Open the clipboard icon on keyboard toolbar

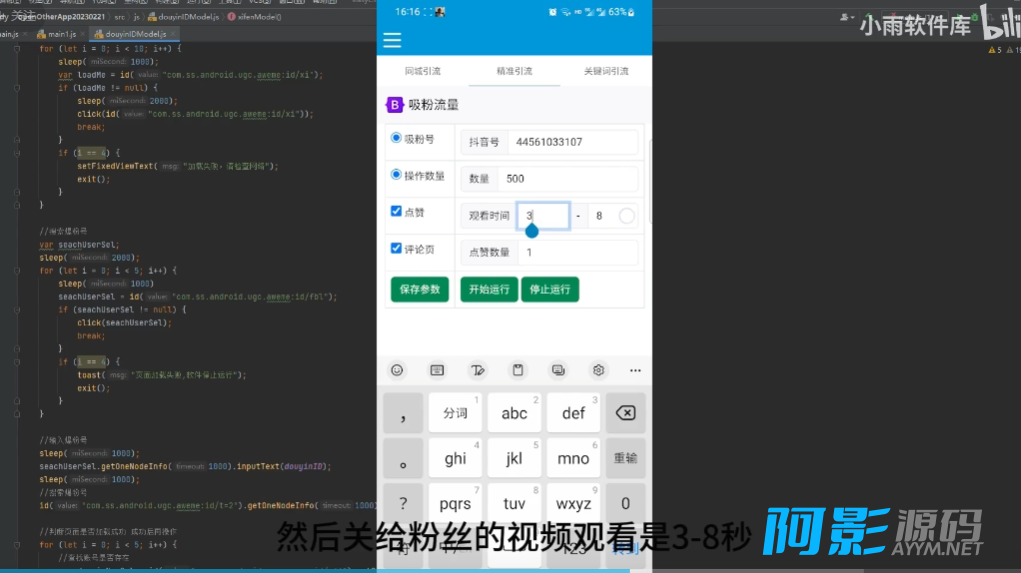(518, 370)
